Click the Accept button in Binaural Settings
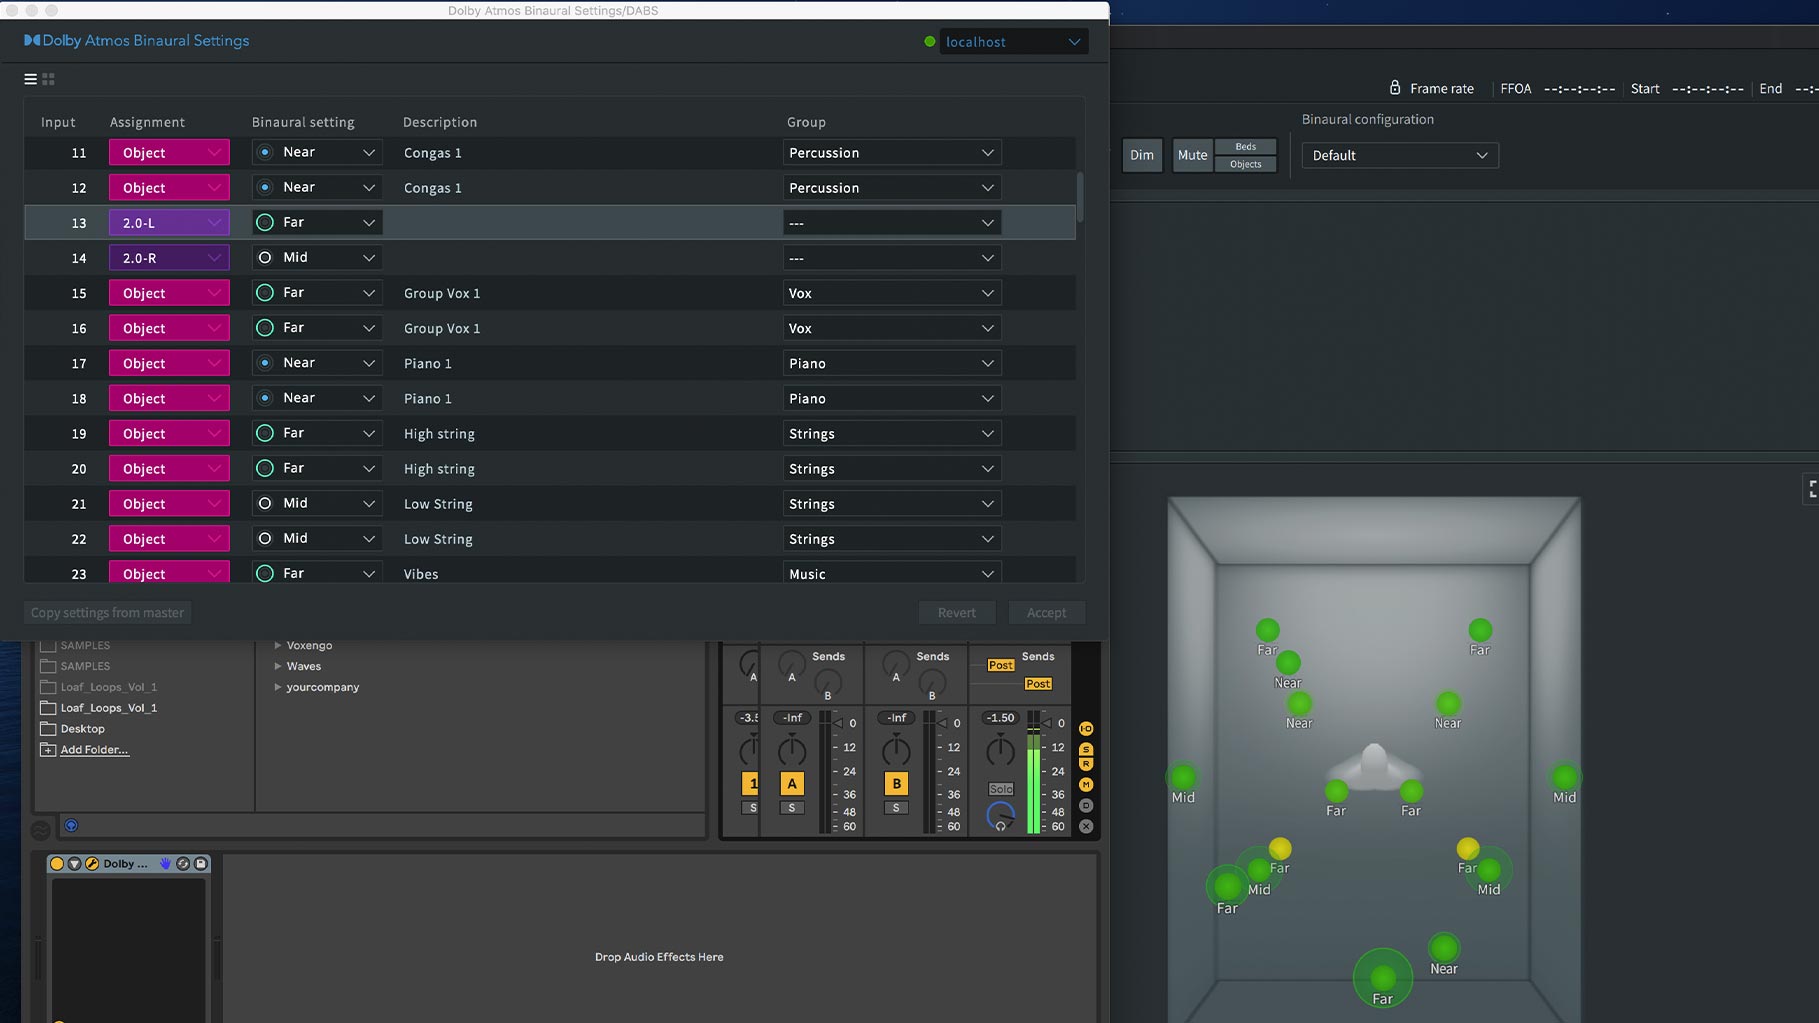Screen dimensions: 1819x1023 1046,612
